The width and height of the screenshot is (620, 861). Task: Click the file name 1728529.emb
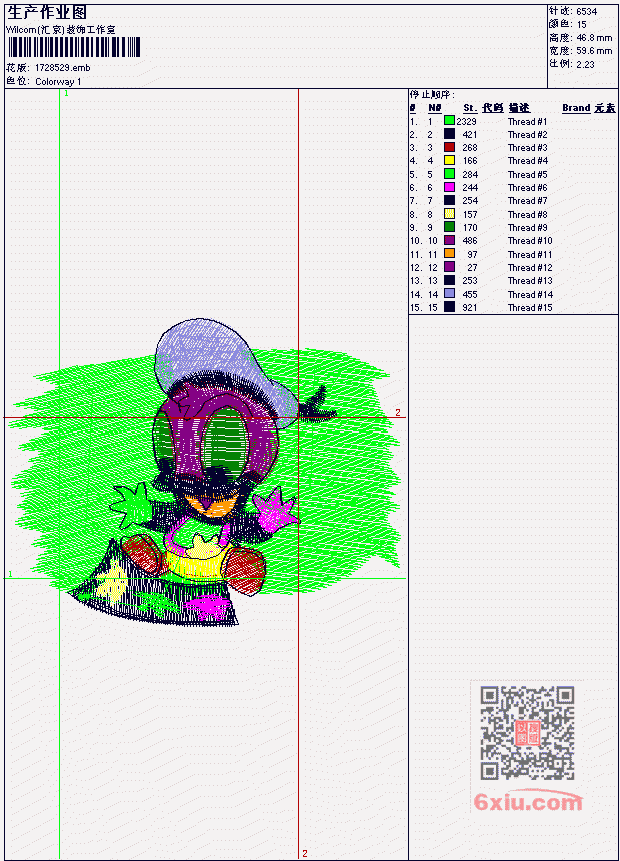63,68
